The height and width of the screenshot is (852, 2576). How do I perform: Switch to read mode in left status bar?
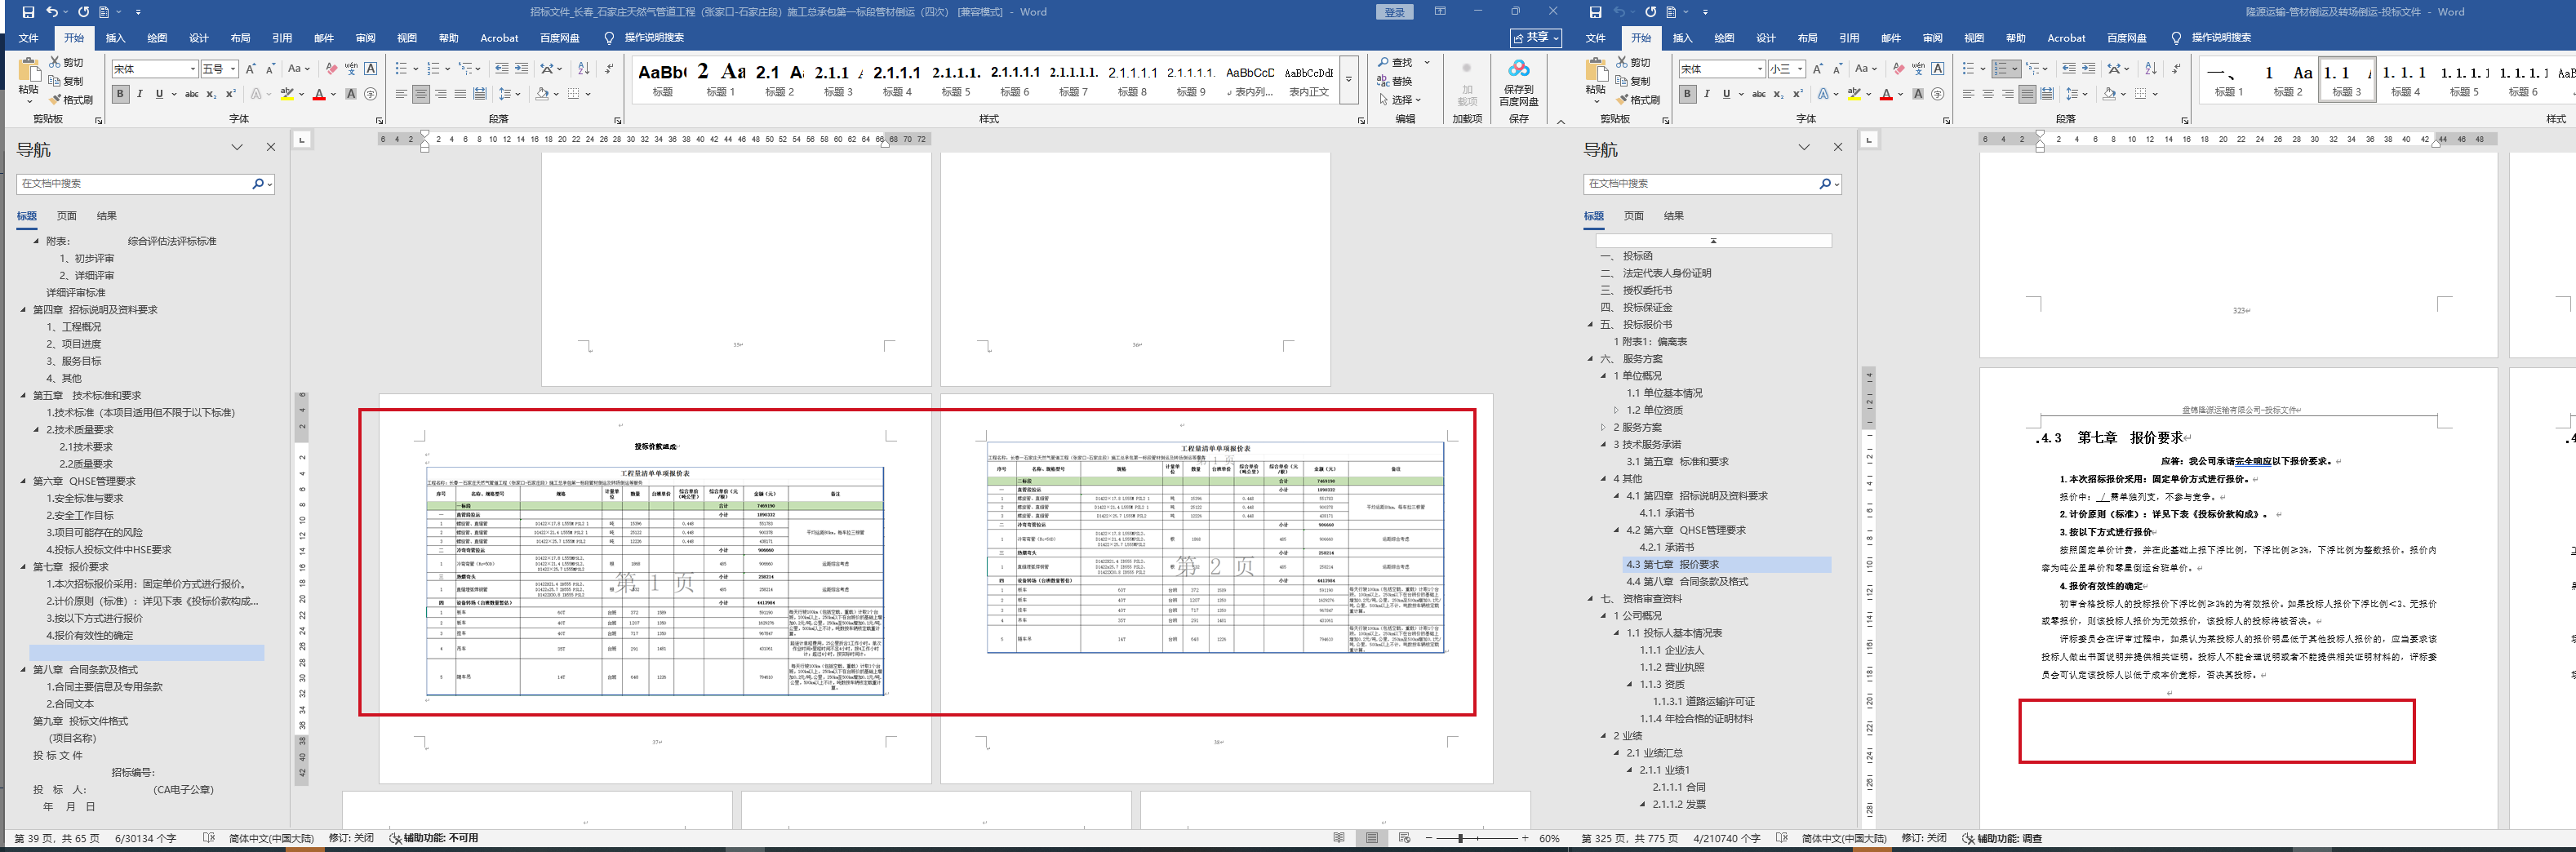point(1339,838)
